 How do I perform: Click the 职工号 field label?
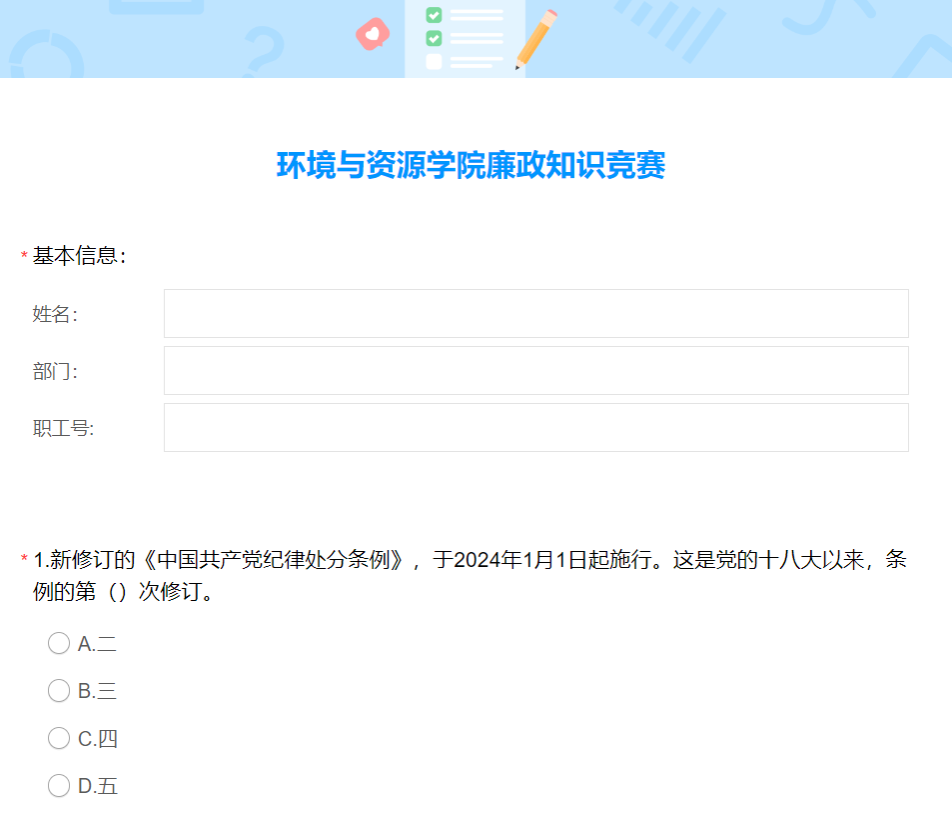tap(63, 428)
